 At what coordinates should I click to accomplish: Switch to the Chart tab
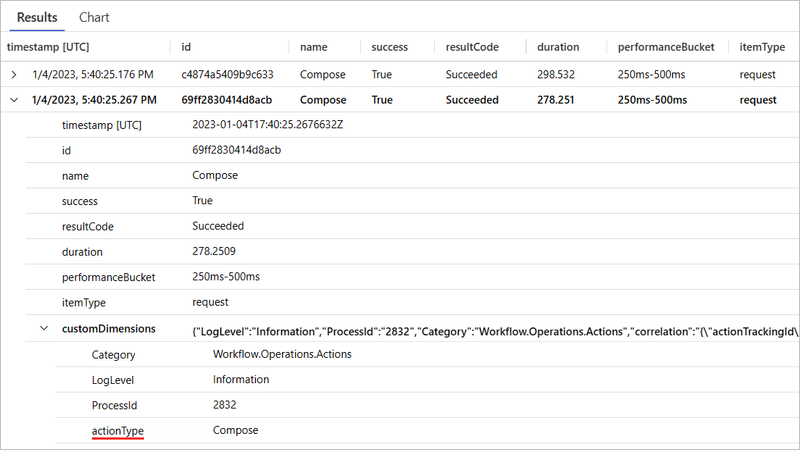pos(94,18)
